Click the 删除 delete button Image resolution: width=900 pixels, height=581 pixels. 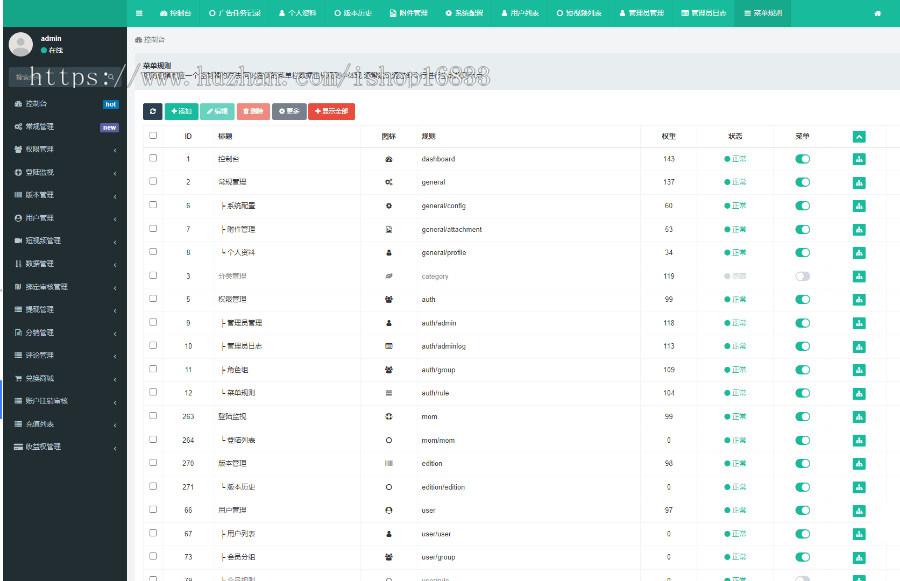253,111
